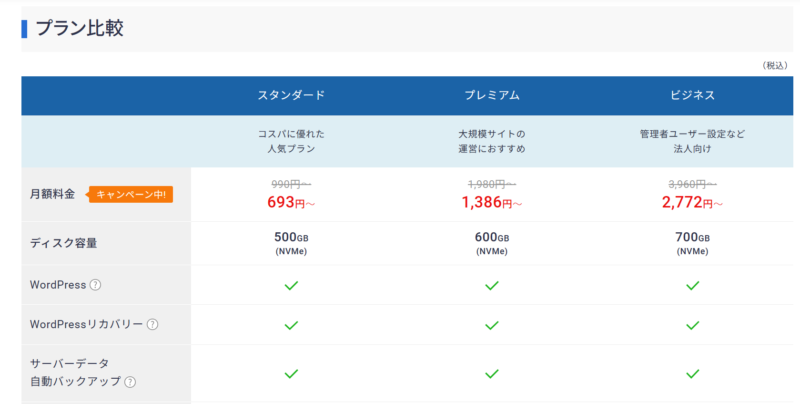Select the プレミアム plan column header
This screenshot has height=404, width=800.
click(x=491, y=96)
